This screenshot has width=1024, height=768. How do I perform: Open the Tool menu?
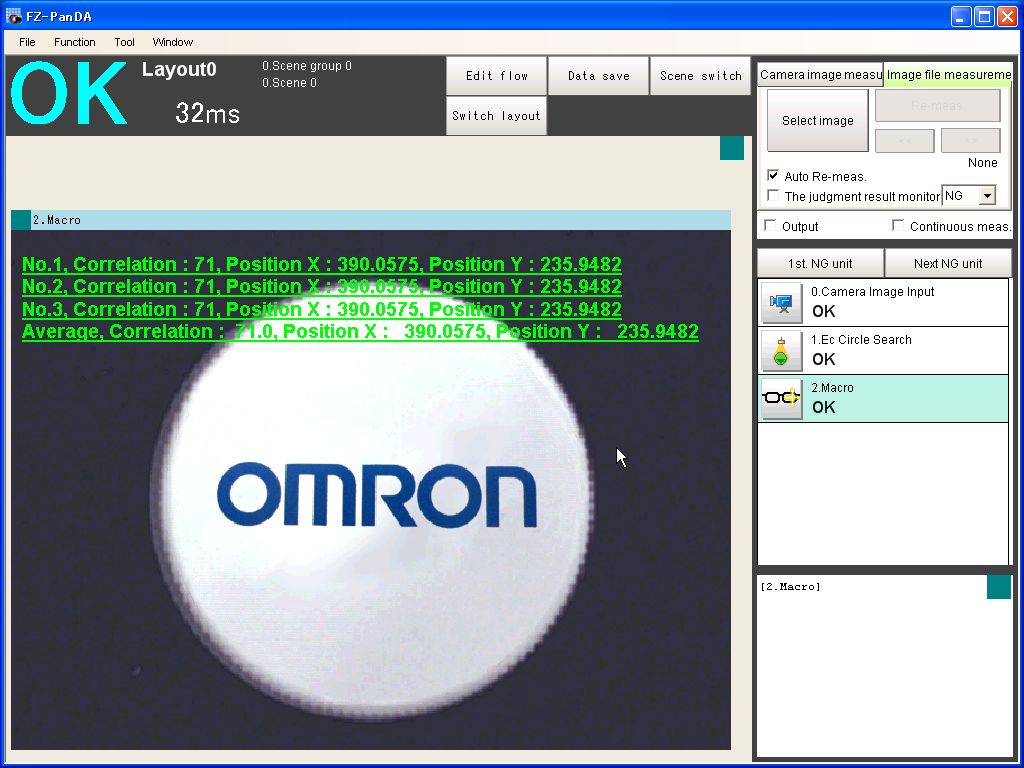[124, 42]
